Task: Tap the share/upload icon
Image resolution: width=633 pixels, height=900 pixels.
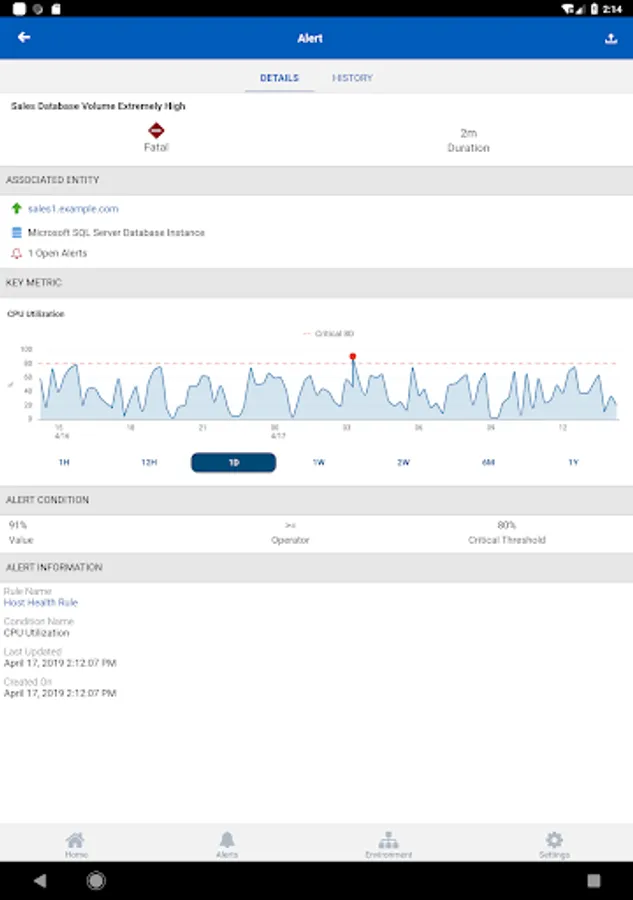Action: pos(611,38)
